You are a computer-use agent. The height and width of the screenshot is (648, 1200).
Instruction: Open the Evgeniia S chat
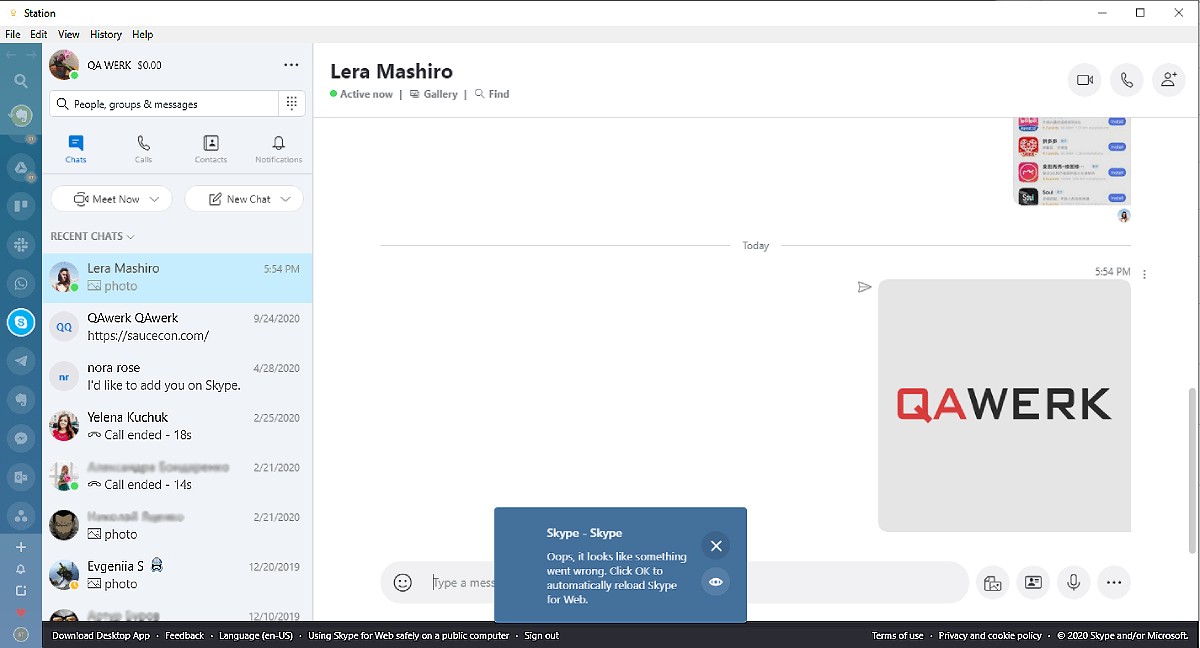pos(177,575)
